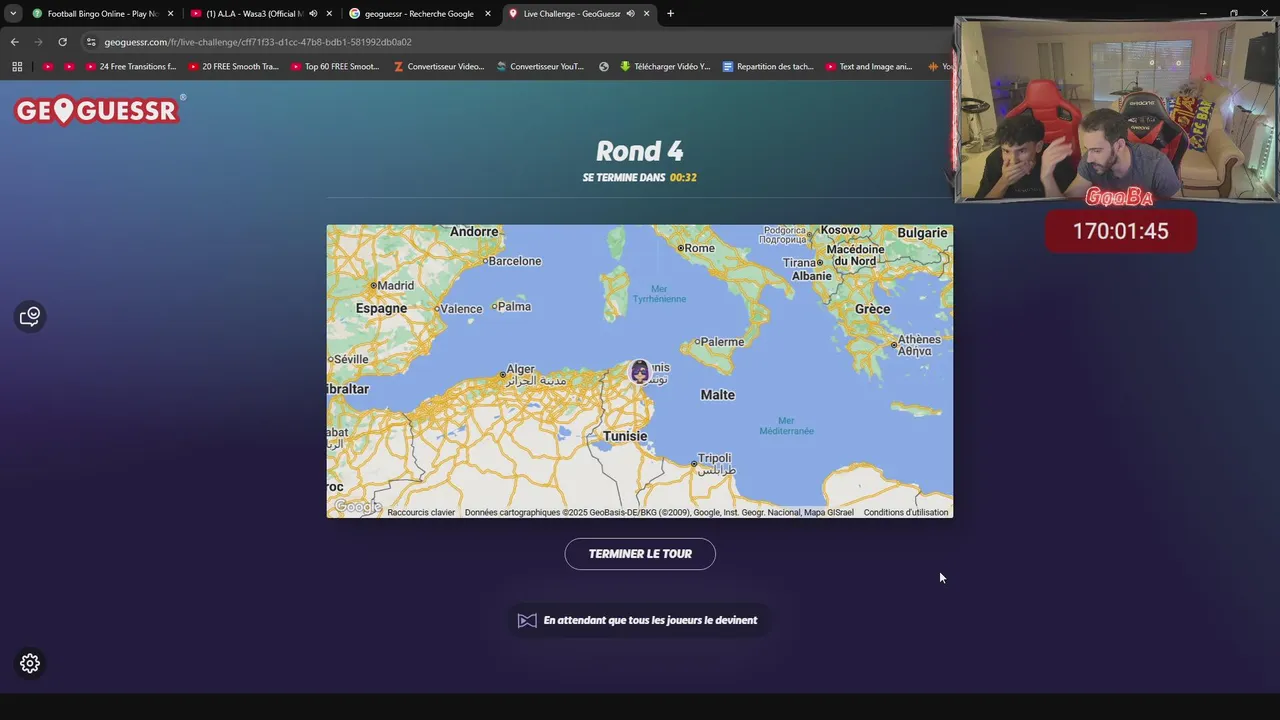The width and height of the screenshot is (1280, 720).
Task: Click the Mer Méditerranée label on map
Action: 786,426
